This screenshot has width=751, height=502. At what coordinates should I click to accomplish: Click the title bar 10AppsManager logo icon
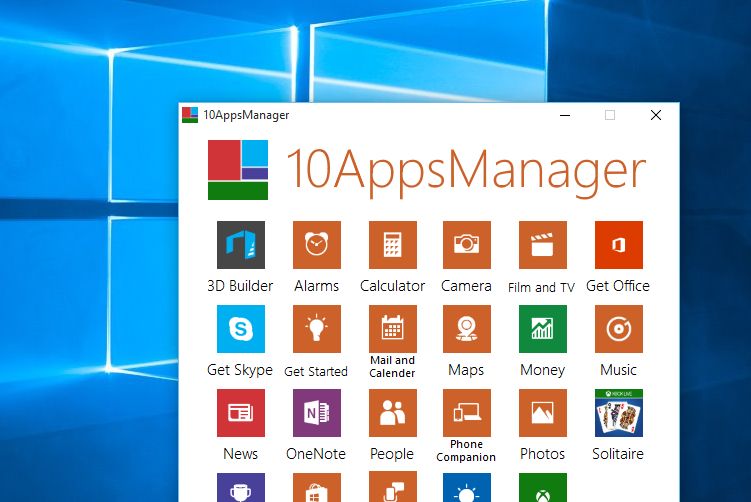coord(190,115)
